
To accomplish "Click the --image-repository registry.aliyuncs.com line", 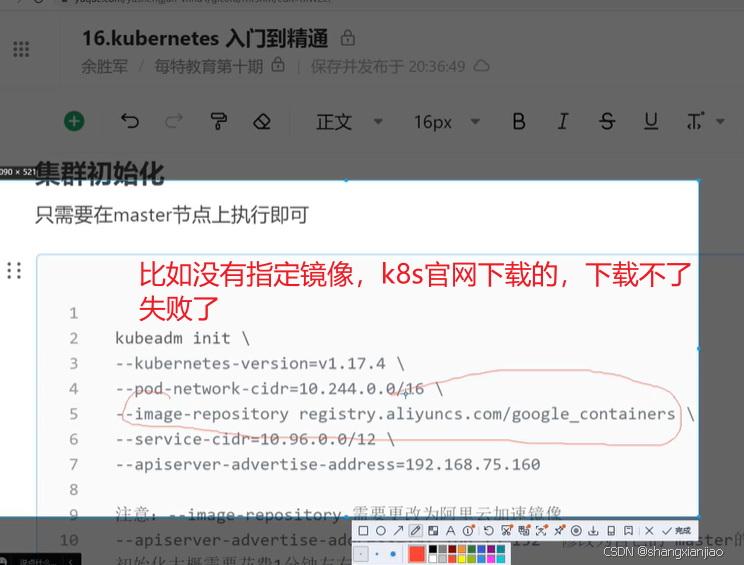I will coord(405,414).
